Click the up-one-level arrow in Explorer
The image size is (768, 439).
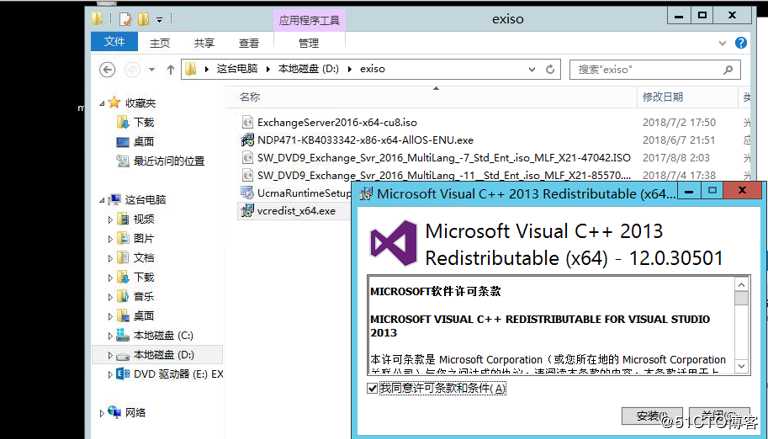(x=170, y=70)
